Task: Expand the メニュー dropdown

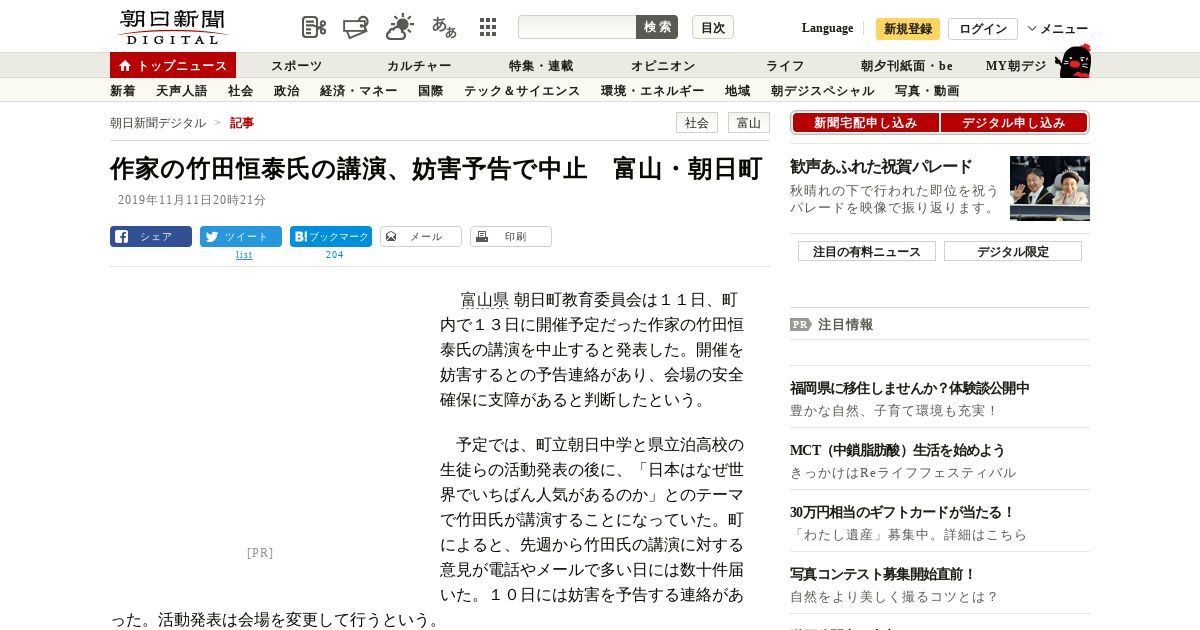Action: pyautogui.click(x=1058, y=29)
